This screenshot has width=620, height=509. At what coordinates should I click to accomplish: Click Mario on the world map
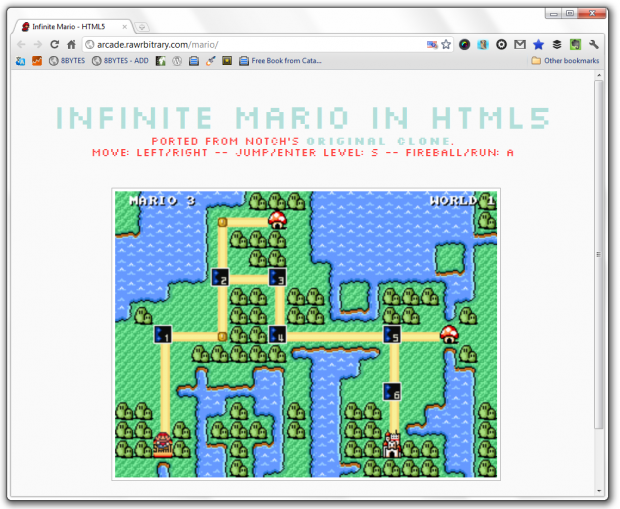[x=163, y=445]
